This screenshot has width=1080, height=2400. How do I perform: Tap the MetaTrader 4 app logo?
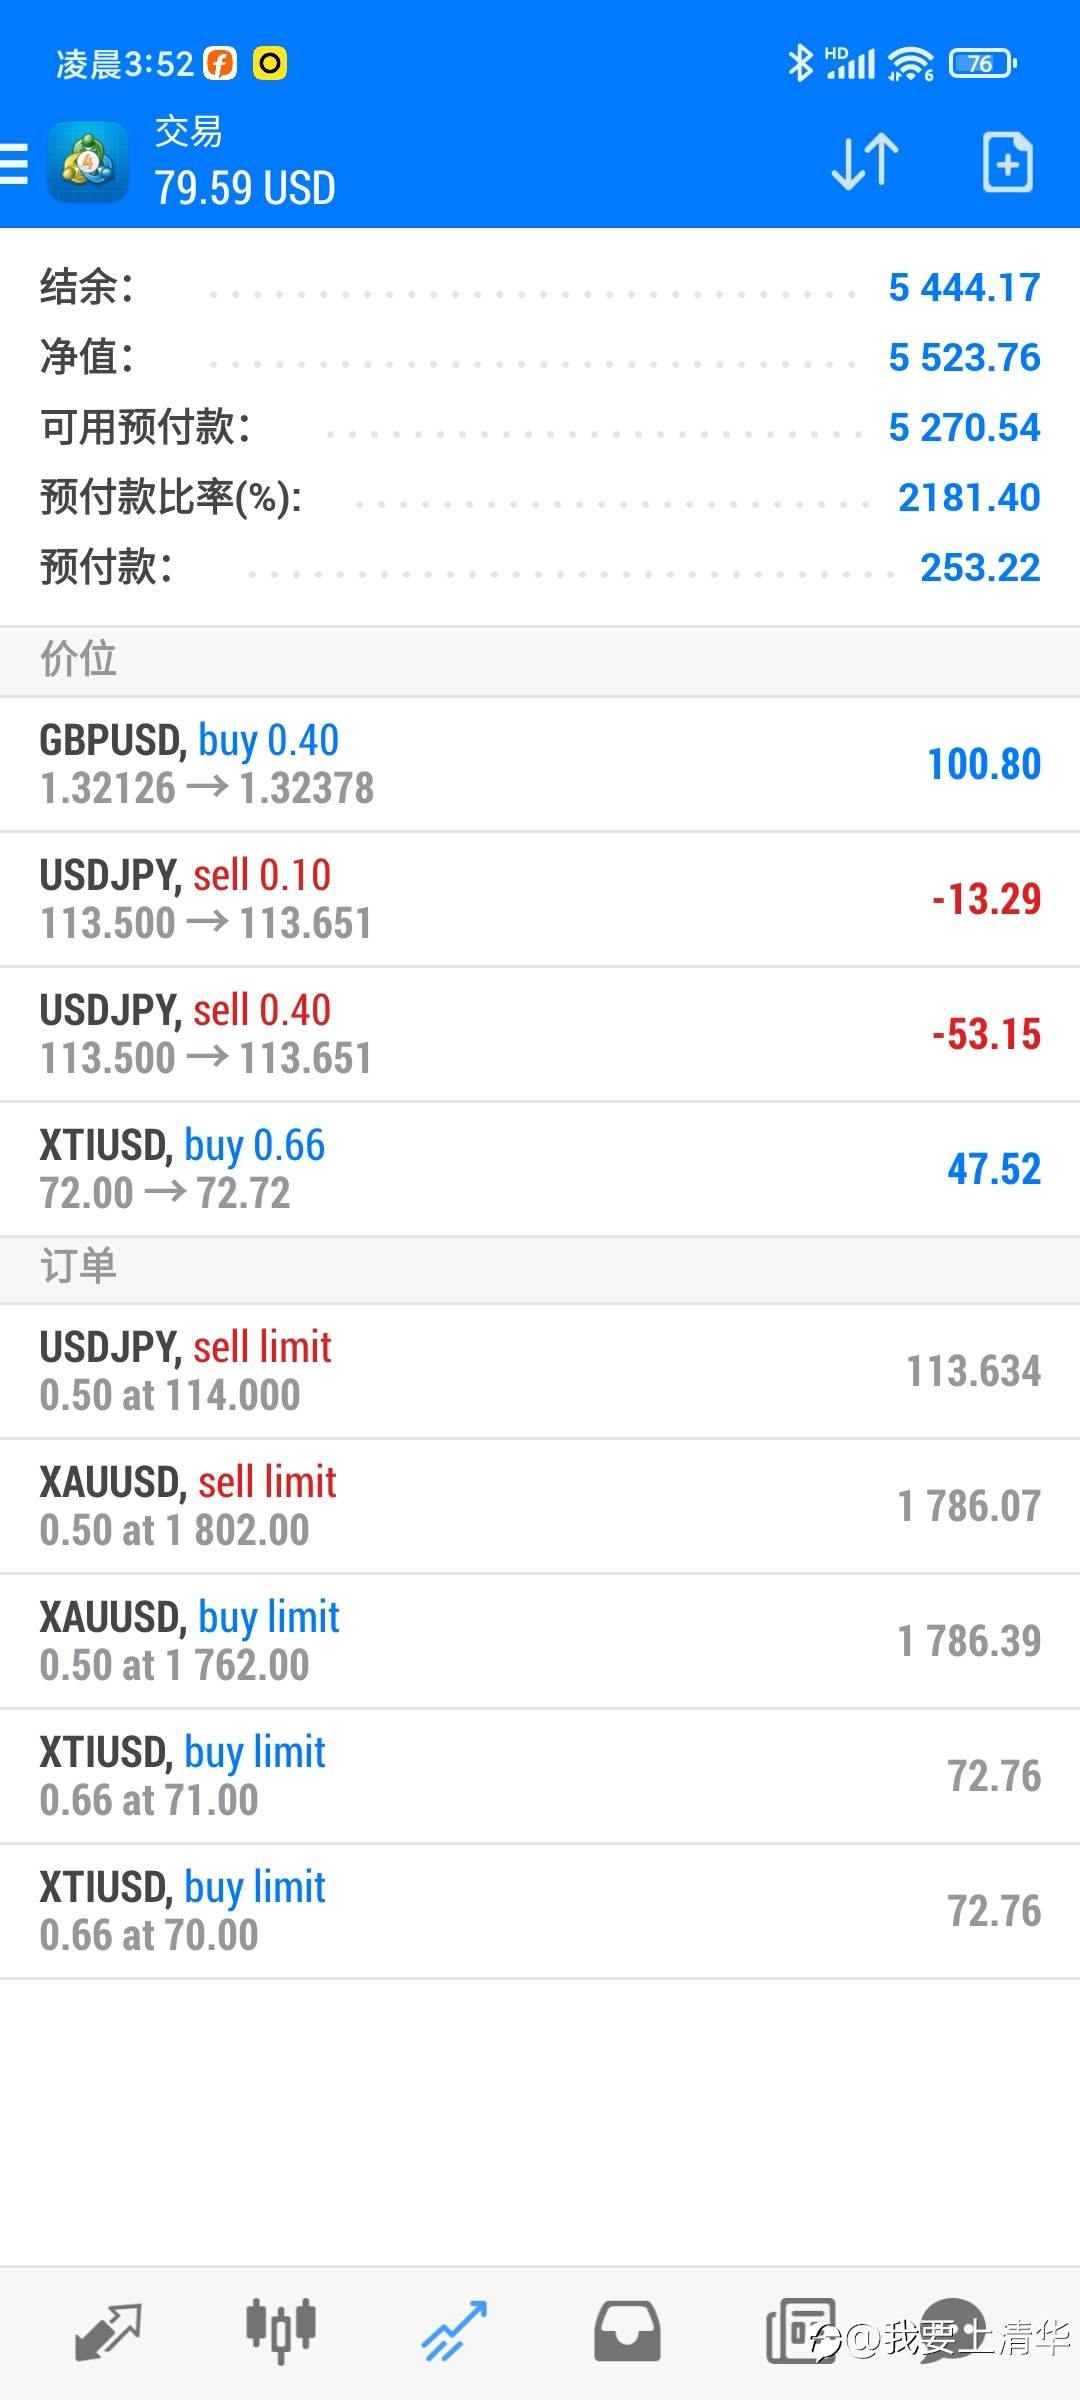pos(88,162)
